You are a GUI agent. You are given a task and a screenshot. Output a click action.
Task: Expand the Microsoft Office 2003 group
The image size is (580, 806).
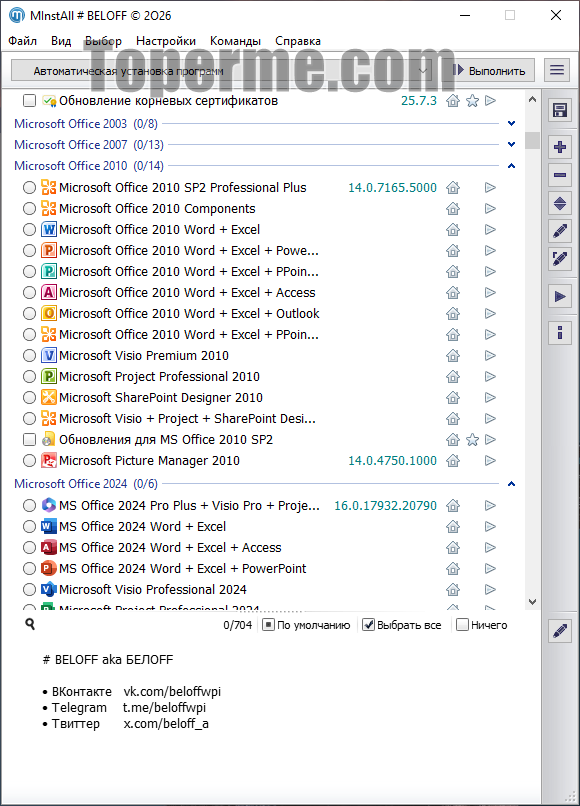[x=511, y=123]
